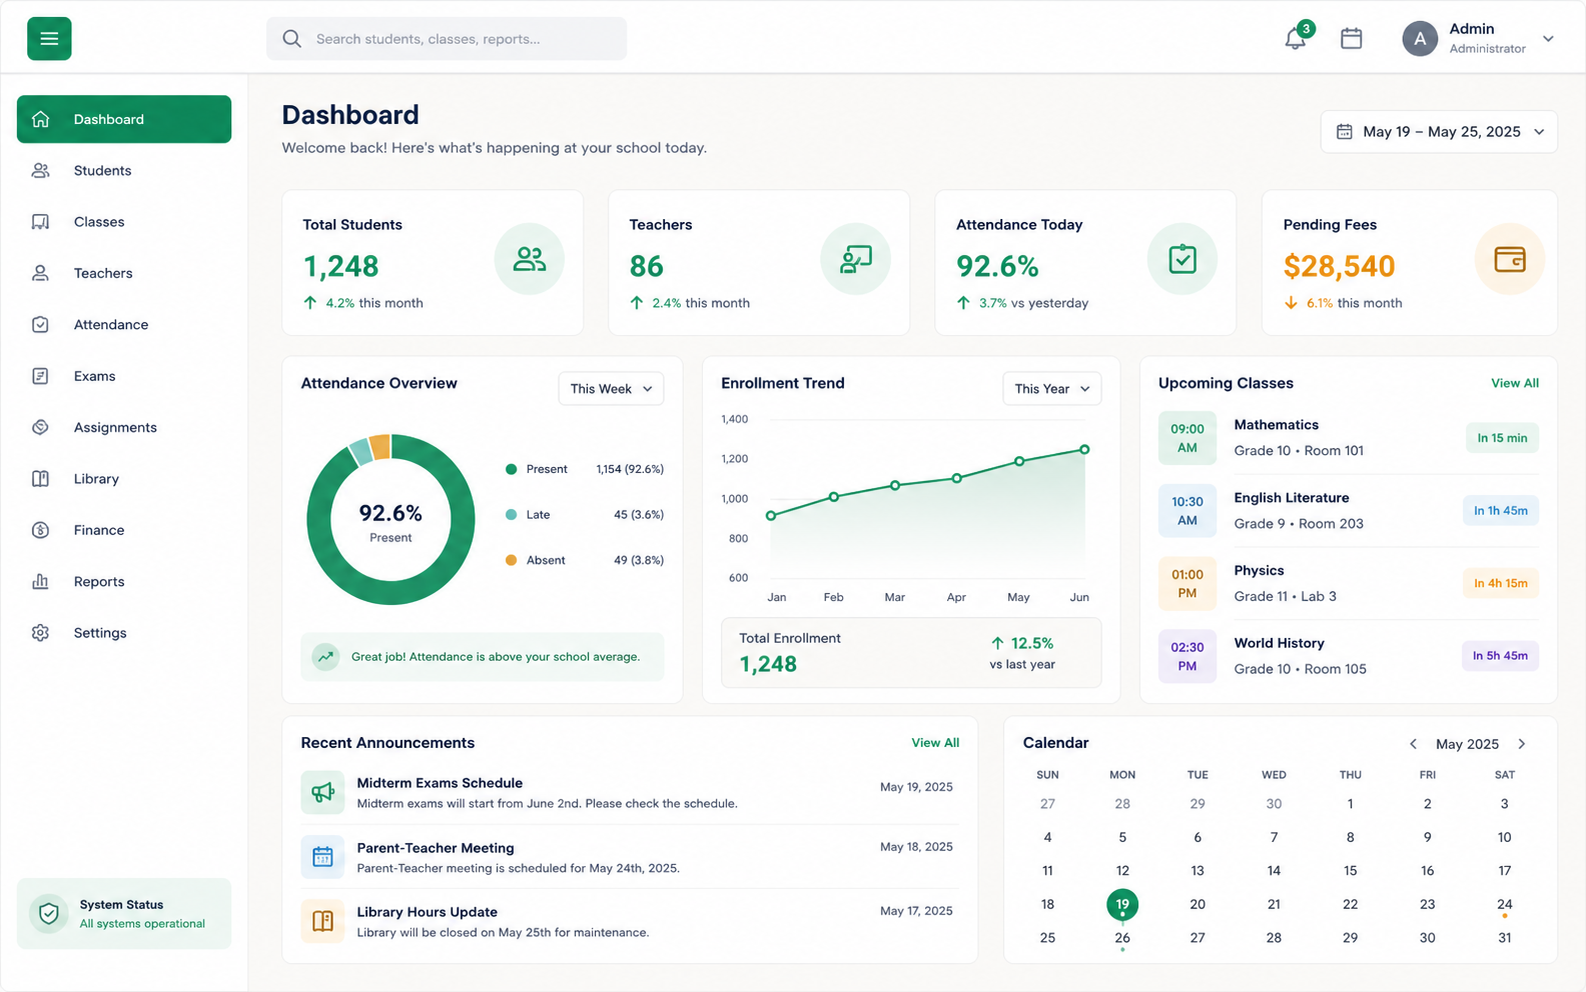
Task: Click the book icon for Library Hours Update
Action: [322, 921]
